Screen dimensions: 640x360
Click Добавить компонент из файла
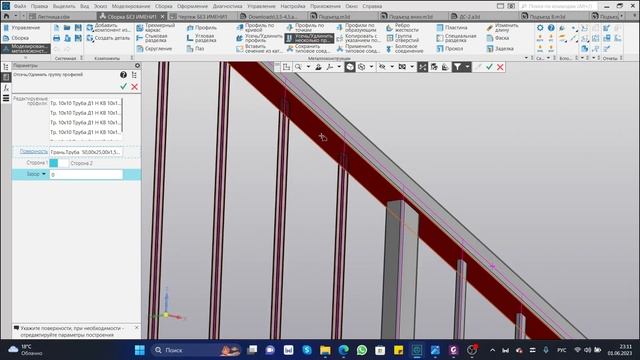[108, 28]
